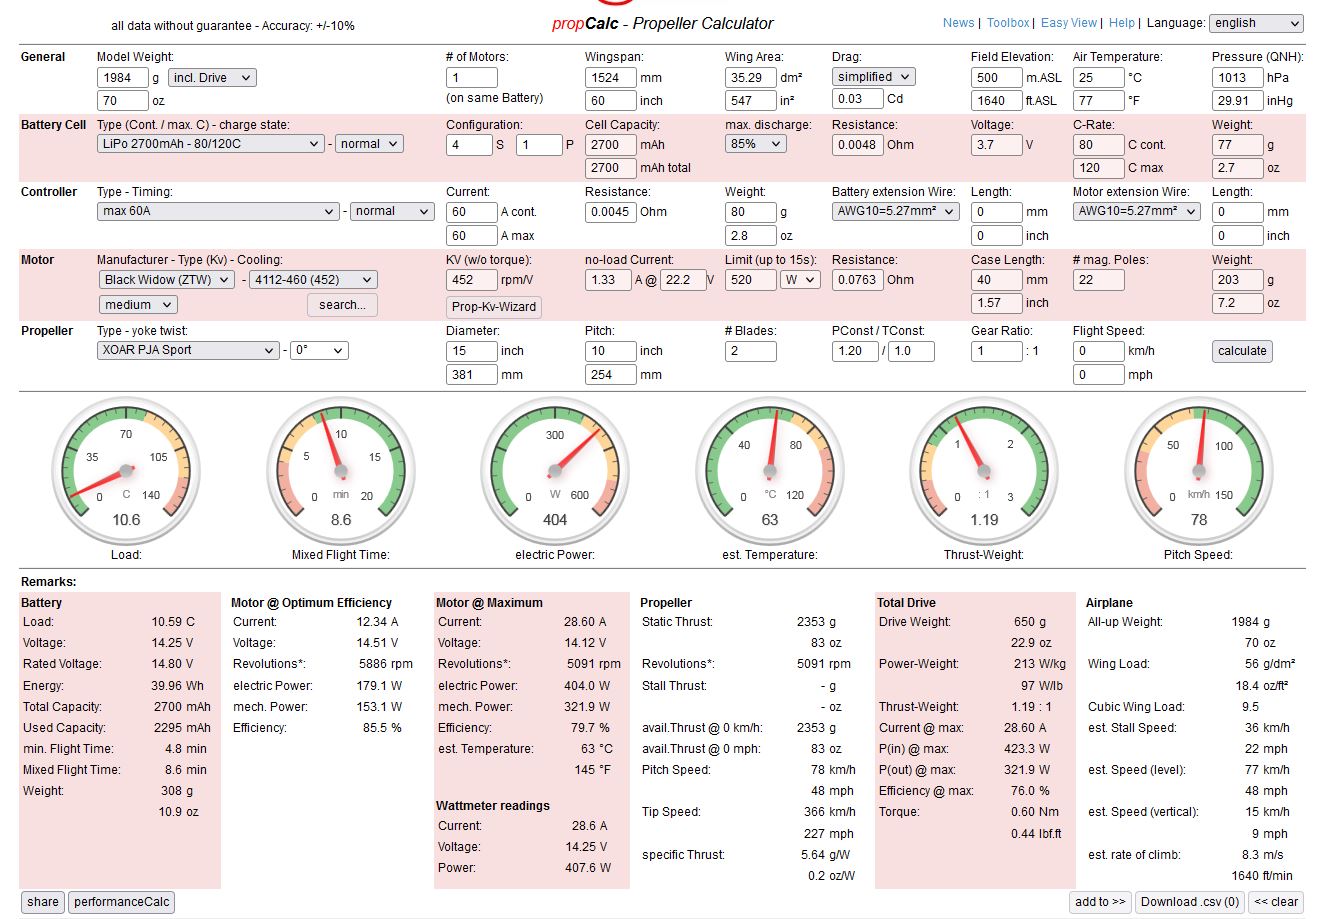Viewport: 1330px width, 919px height.
Task: Click the Cell Capacity mAh field
Action: [x=610, y=144]
